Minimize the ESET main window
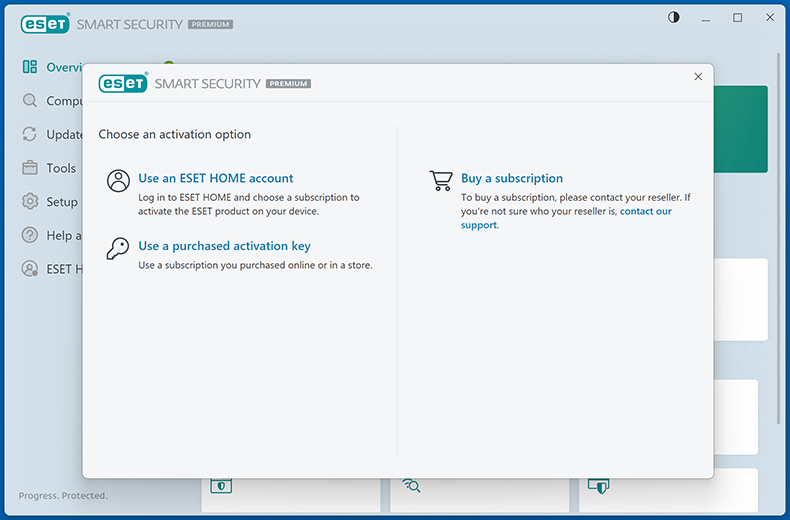The height and width of the screenshot is (520, 790). [x=706, y=18]
